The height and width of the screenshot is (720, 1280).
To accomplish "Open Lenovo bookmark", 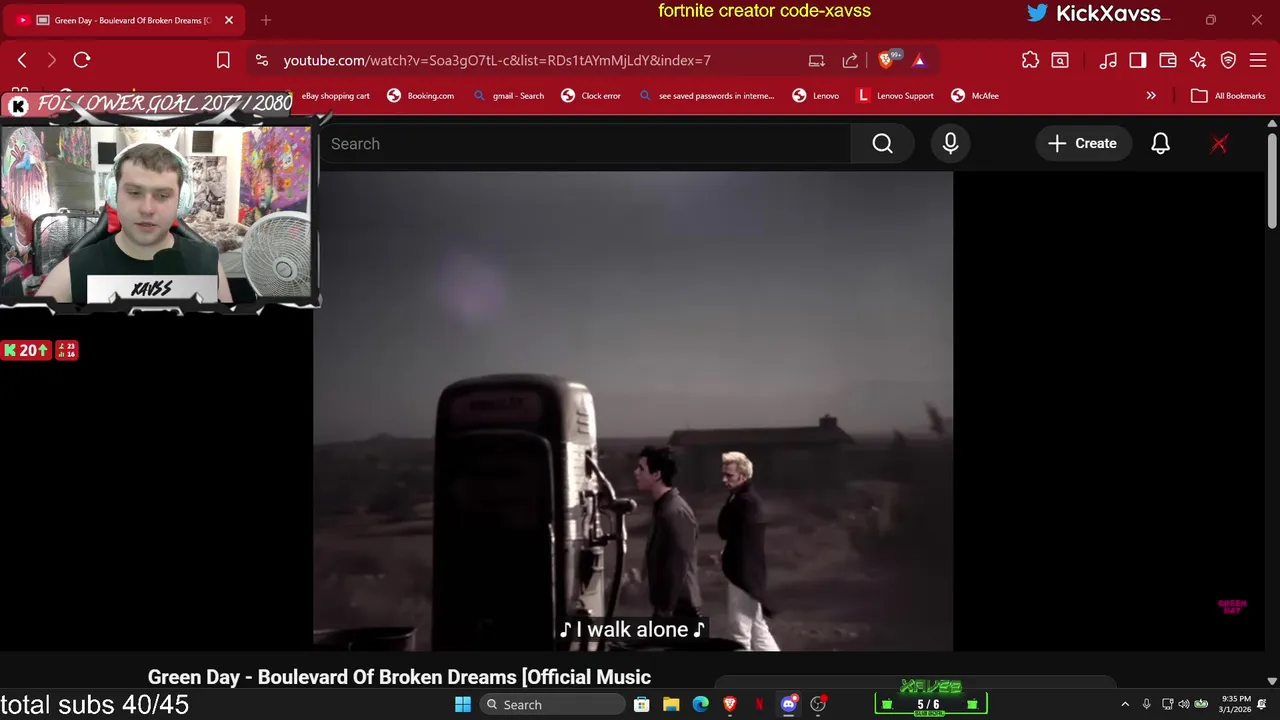I will [816, 96].
